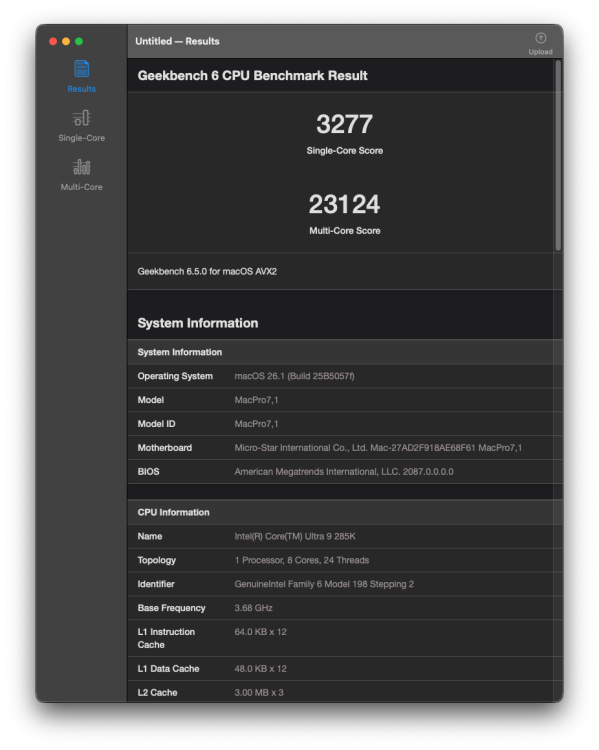Click the 'Single-Core Score' caption

coord(344,151)
